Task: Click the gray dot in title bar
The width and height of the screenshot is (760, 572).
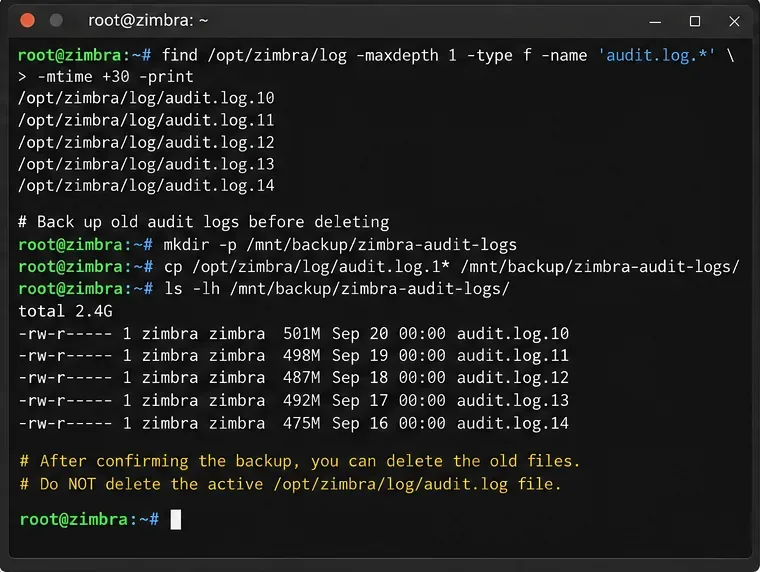Action: [x=56, y=20]
